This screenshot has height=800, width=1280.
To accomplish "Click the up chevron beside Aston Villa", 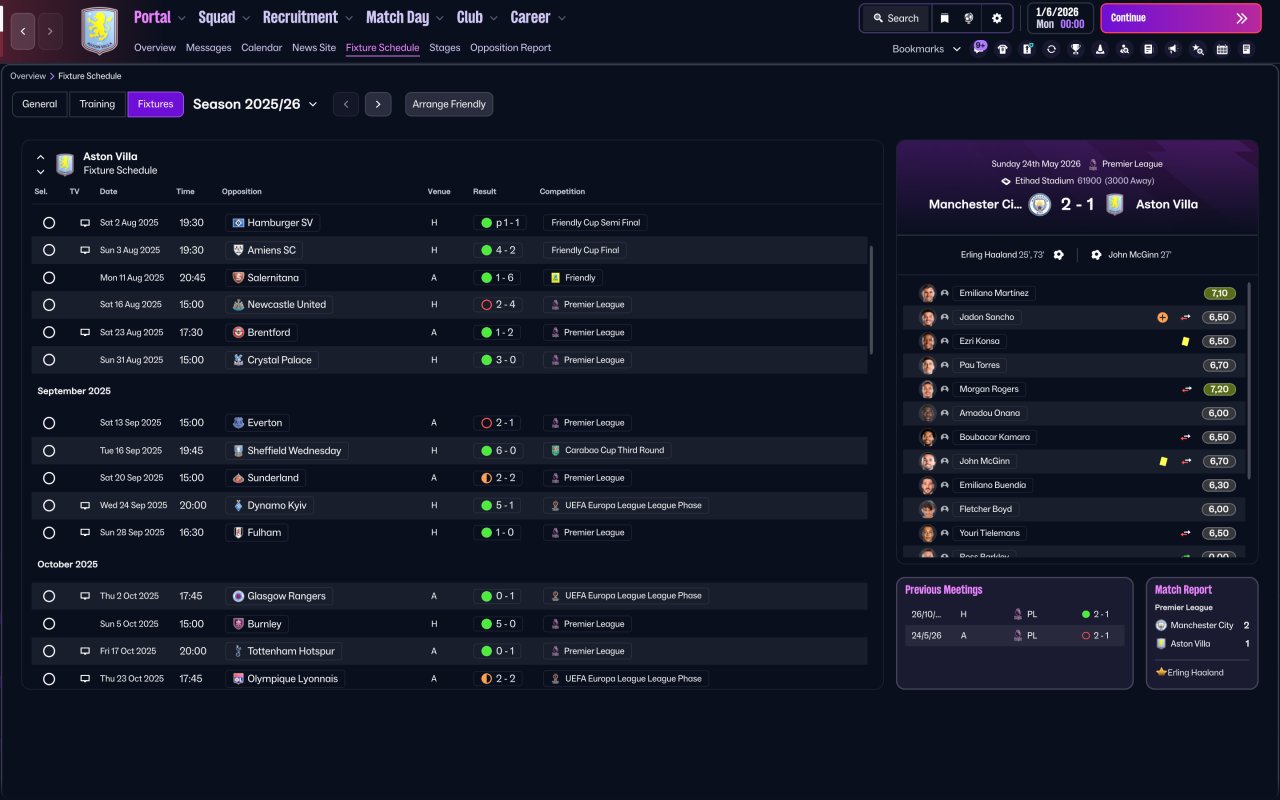I will pyautogui.click(x=41, y=157).
